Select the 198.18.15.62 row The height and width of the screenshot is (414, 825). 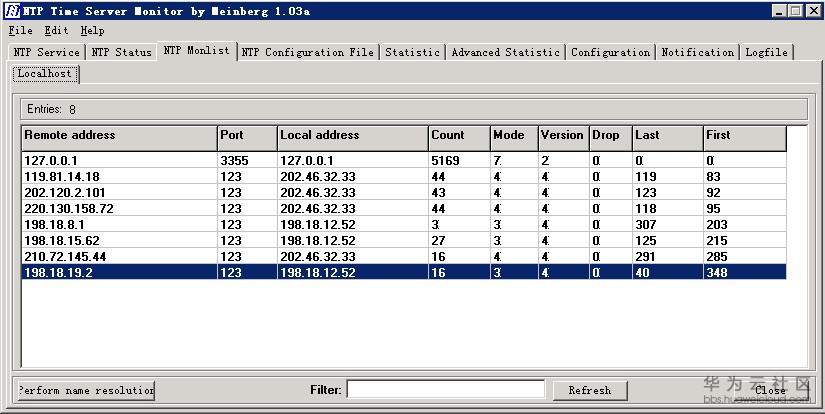(x=404, y=240)
